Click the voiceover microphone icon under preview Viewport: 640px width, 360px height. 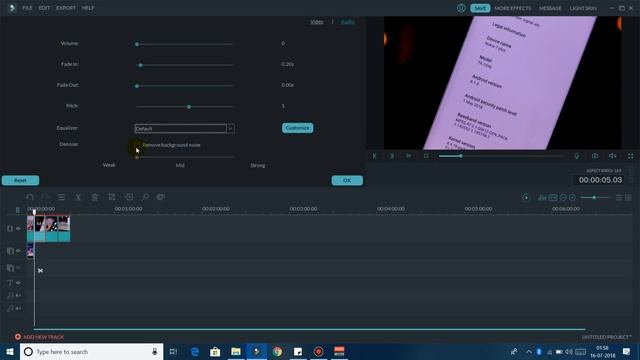coord(577,156)
